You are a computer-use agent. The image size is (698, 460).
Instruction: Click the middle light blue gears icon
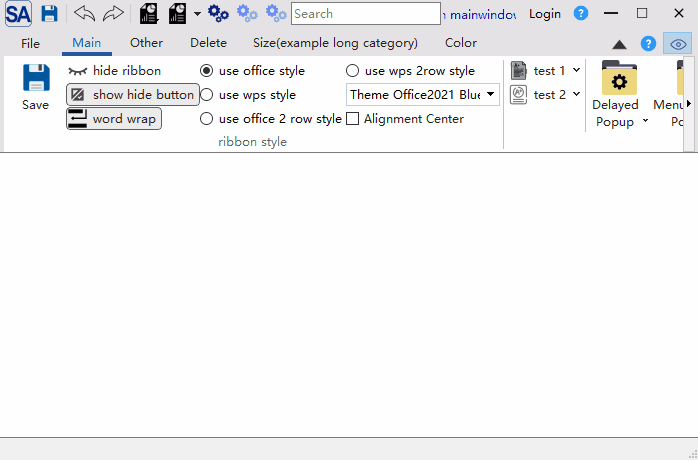click(x=247, y=14)
